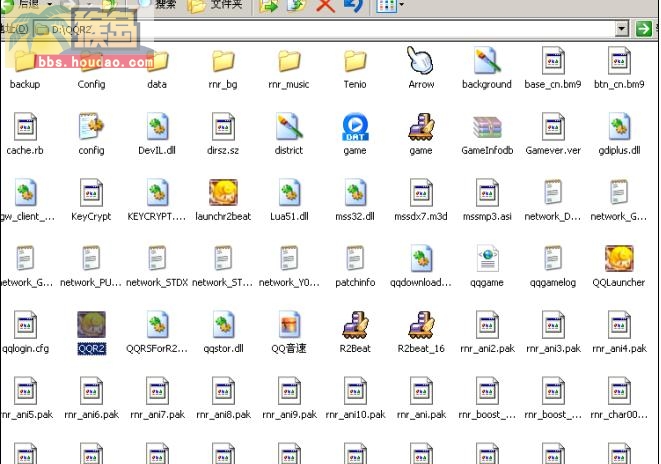The image size is (661, 464).
Task: Click the green Go arrow button
Action: coord(644,29)
